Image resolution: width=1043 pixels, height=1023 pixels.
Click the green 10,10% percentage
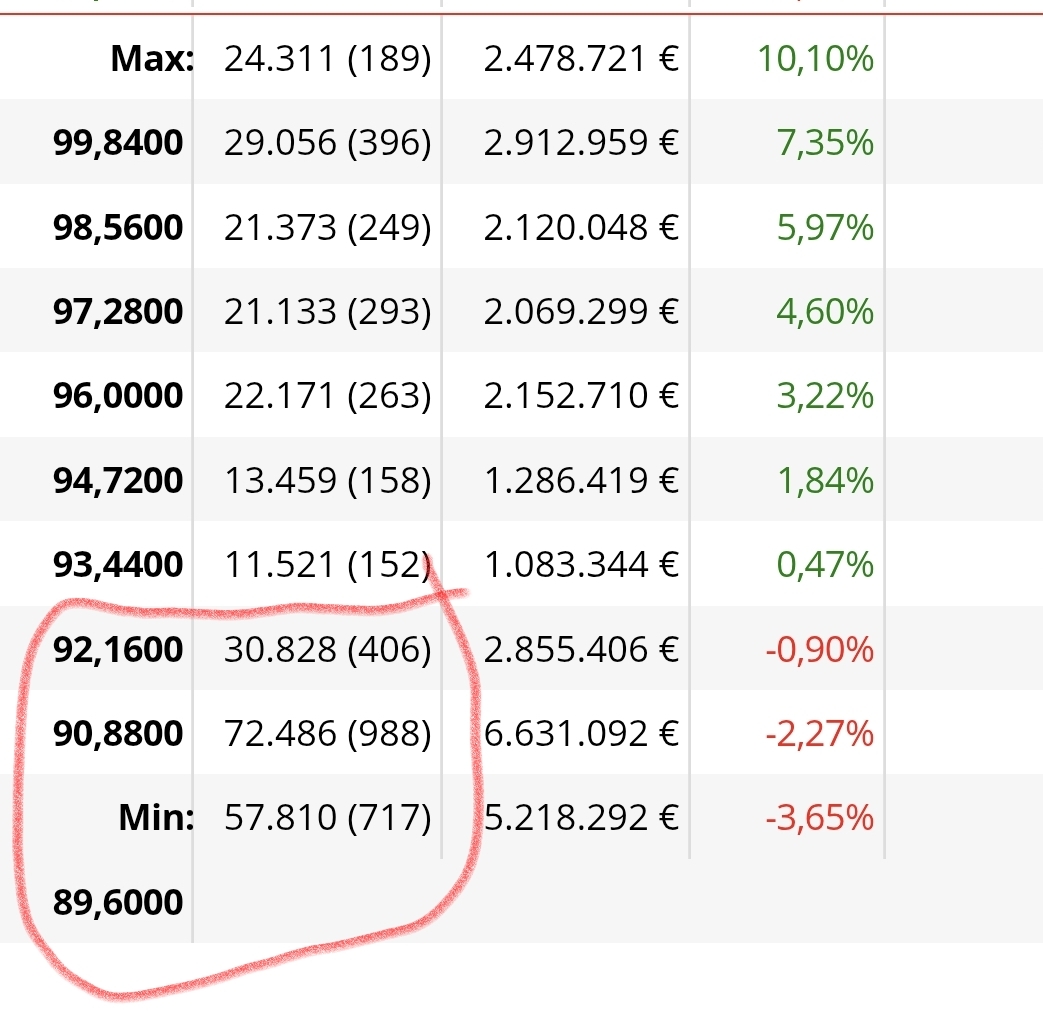tap(815, 59)
